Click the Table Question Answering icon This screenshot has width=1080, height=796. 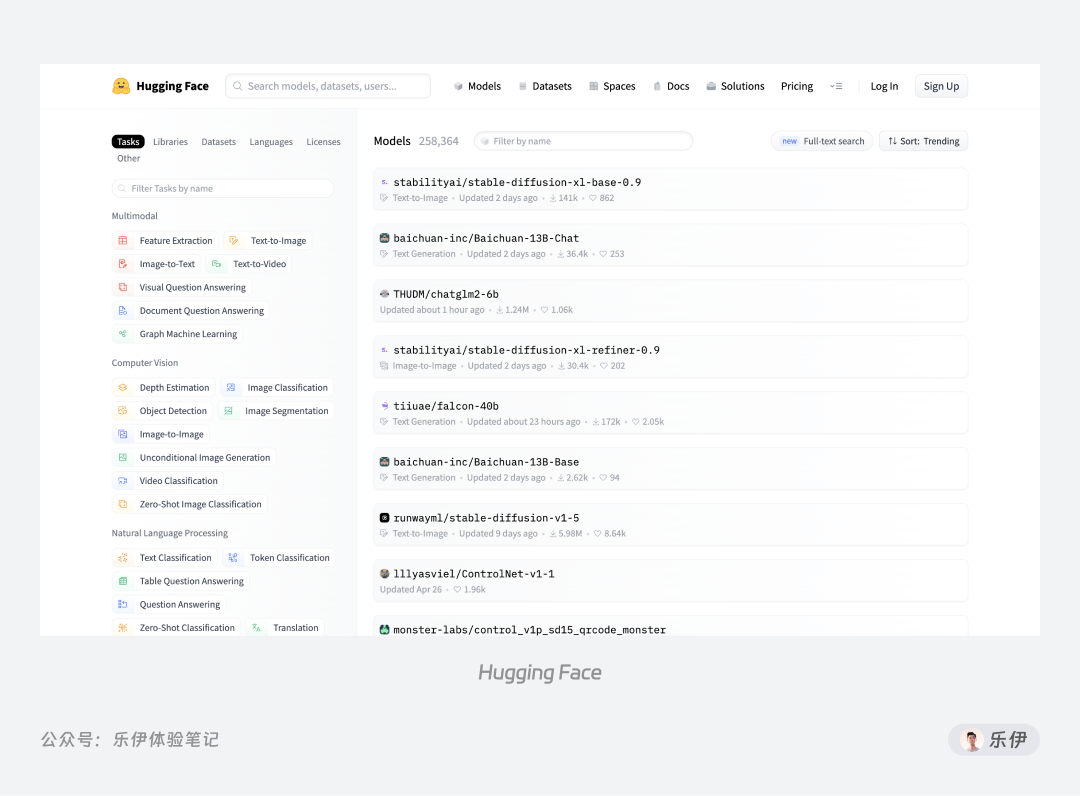pos(123,581)
